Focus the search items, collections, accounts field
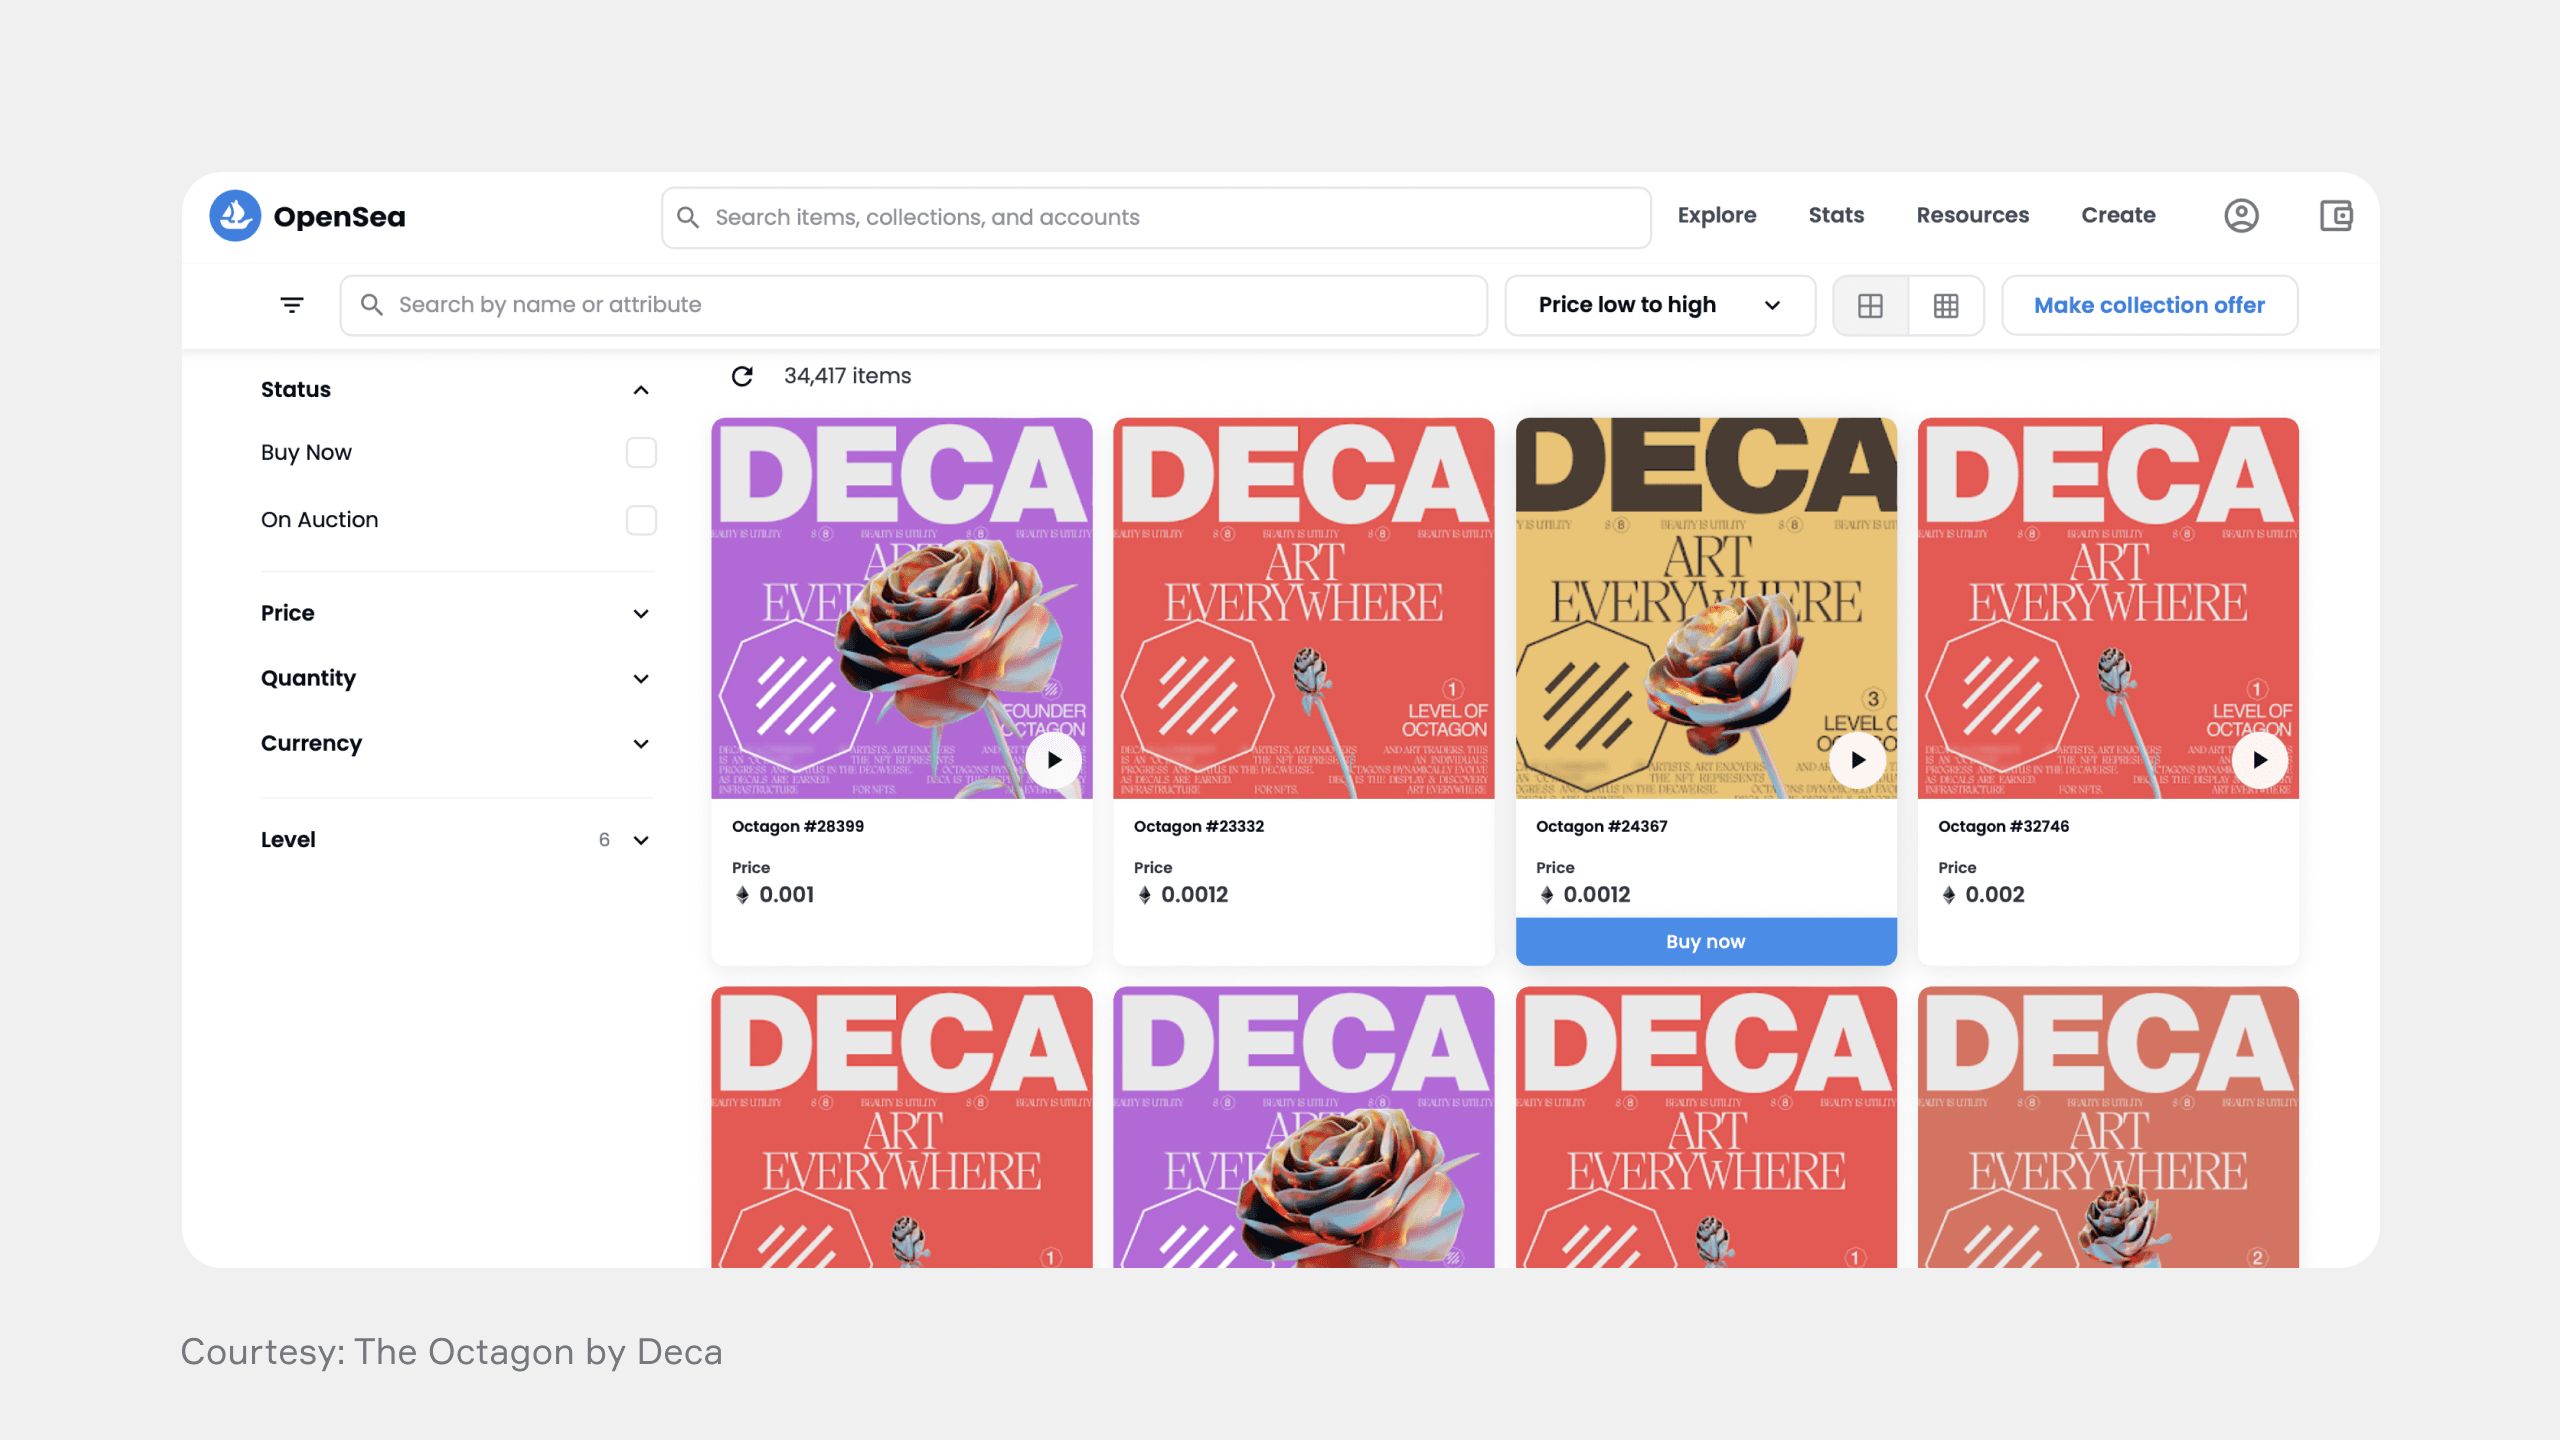This screenshot has width=2560, height=1440. [1156, 218]
